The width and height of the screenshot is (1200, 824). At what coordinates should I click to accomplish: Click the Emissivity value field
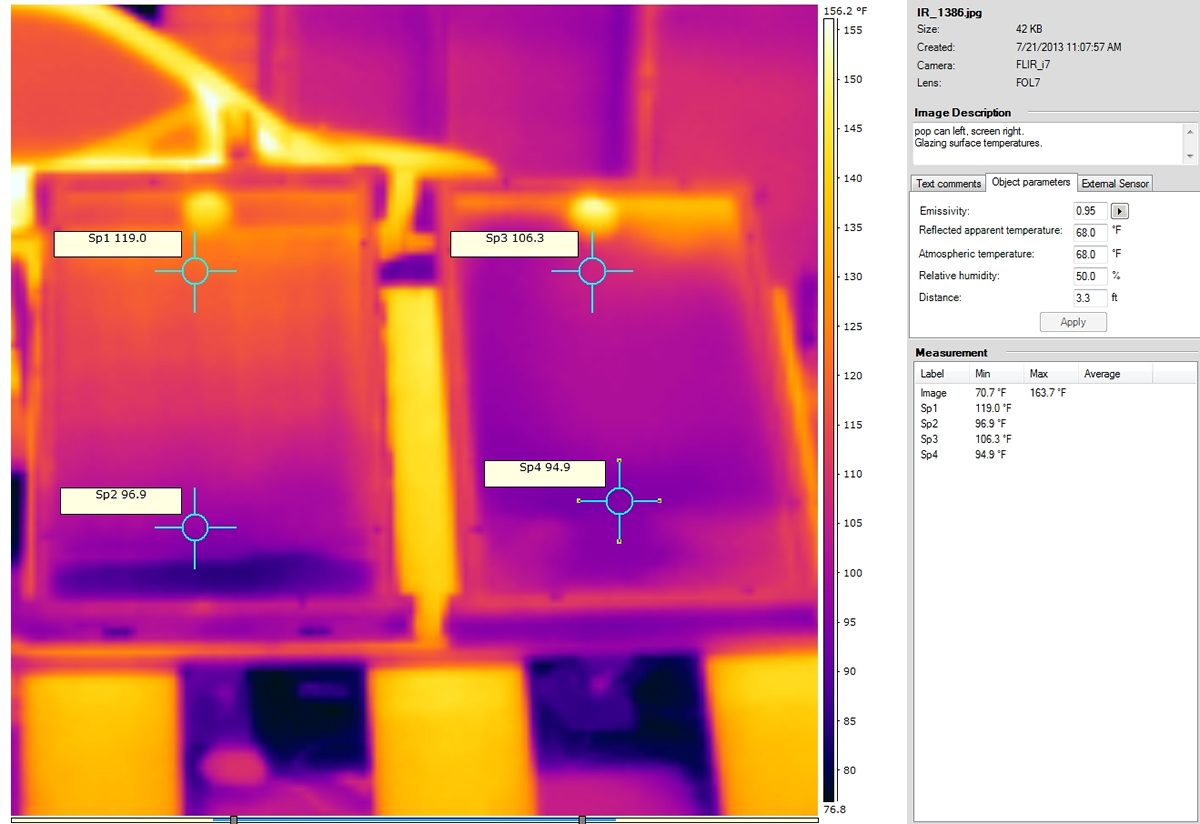point(1089,211)
